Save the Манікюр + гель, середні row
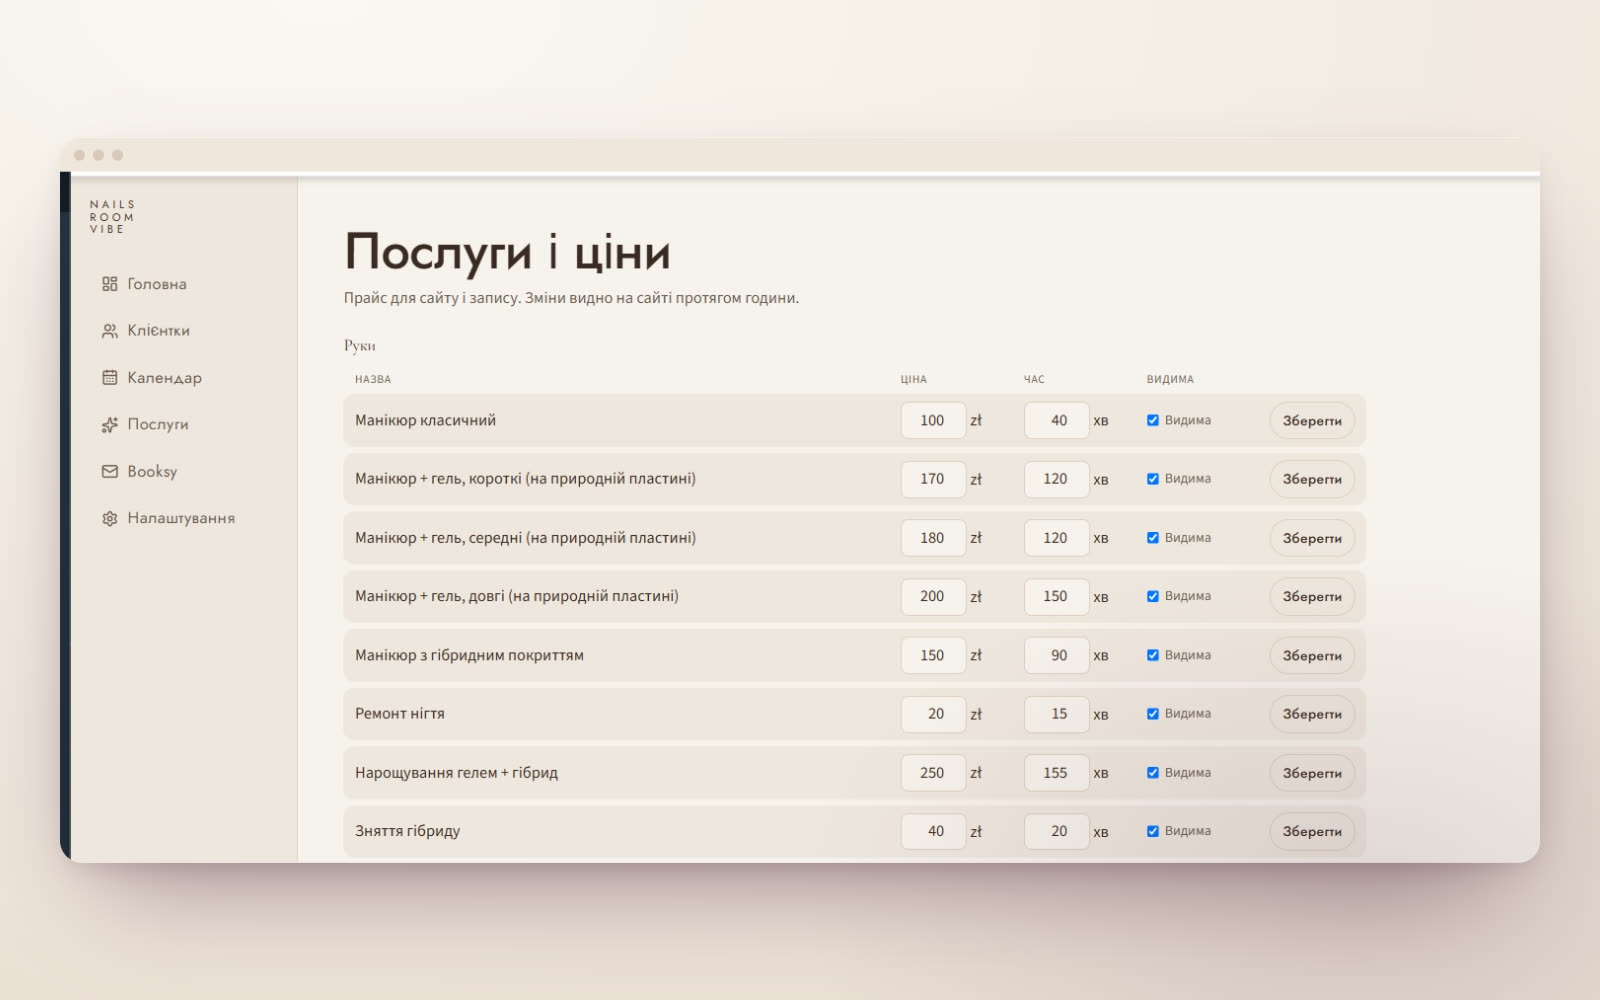This screenshot has width=1600, height=1000. tap(1312, 538)
